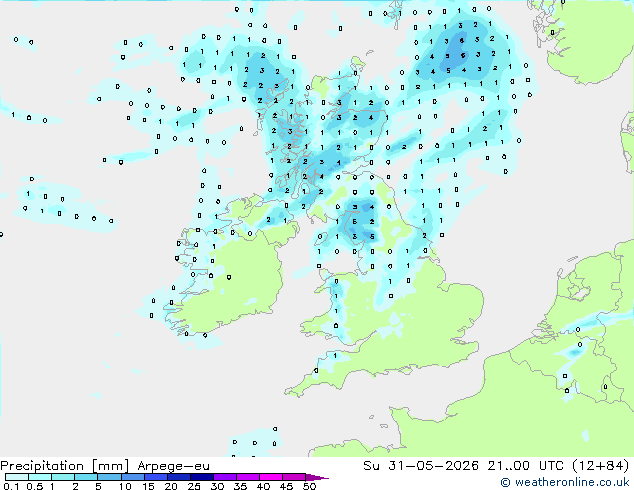634x490 pixels.
Task: Click the 20–25 mm dark blue legend swatch
Action: click(x=178, y=477)
